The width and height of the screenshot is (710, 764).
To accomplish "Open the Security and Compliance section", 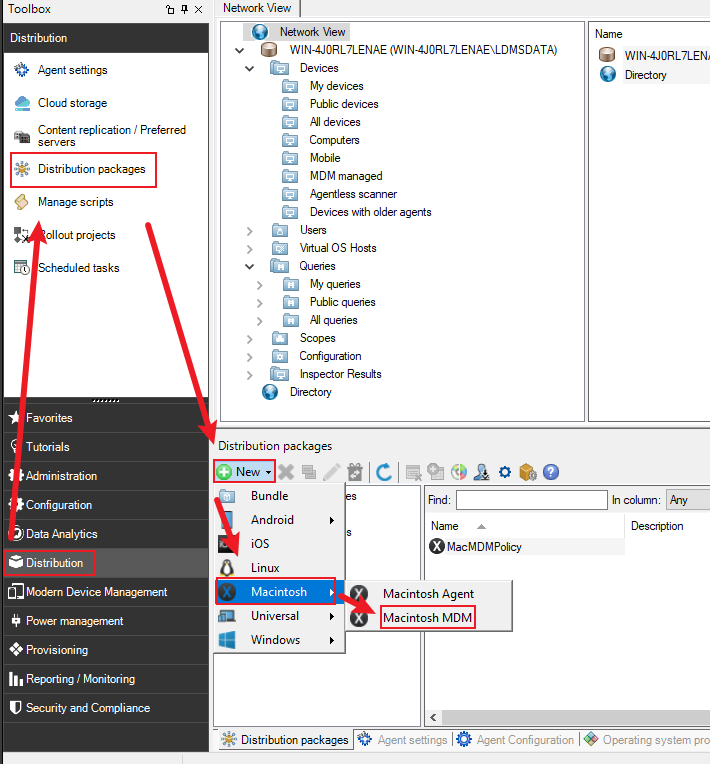I will coord(88,708).
